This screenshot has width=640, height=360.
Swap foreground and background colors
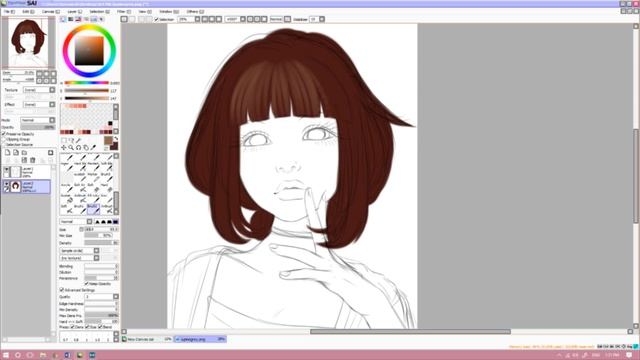(116, 139)
